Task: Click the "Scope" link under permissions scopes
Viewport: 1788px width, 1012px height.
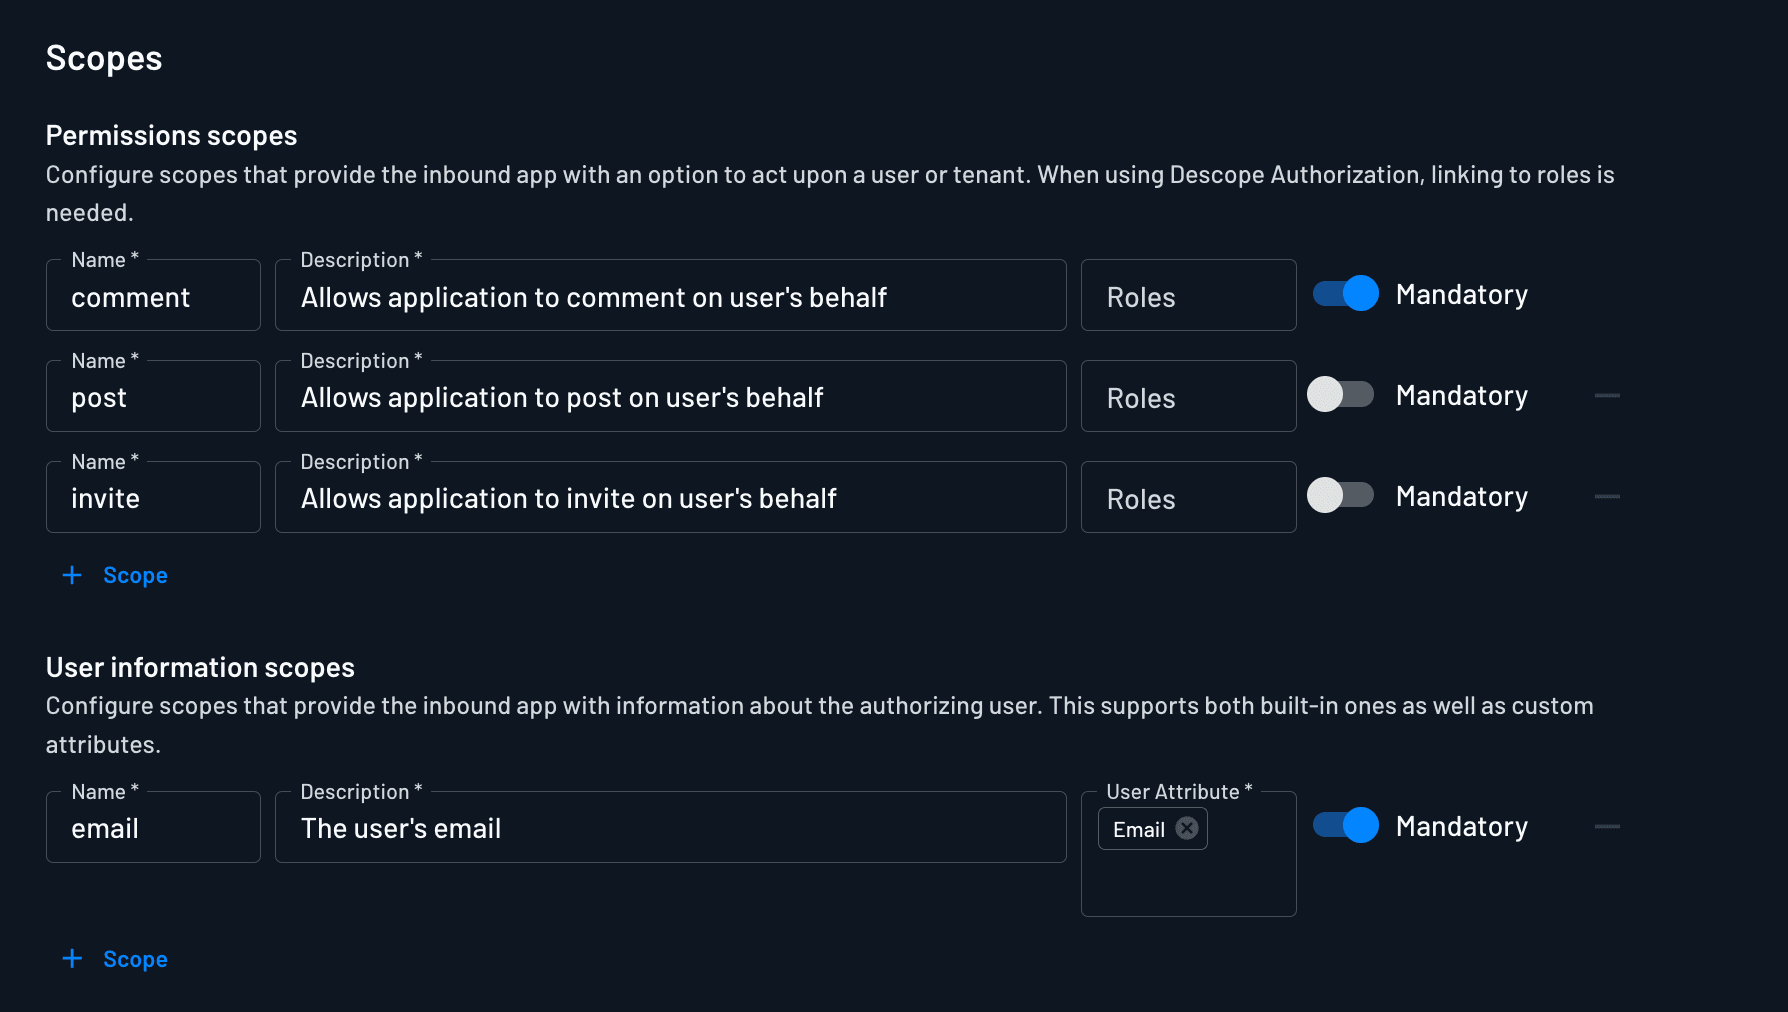Action: (135, 575)
